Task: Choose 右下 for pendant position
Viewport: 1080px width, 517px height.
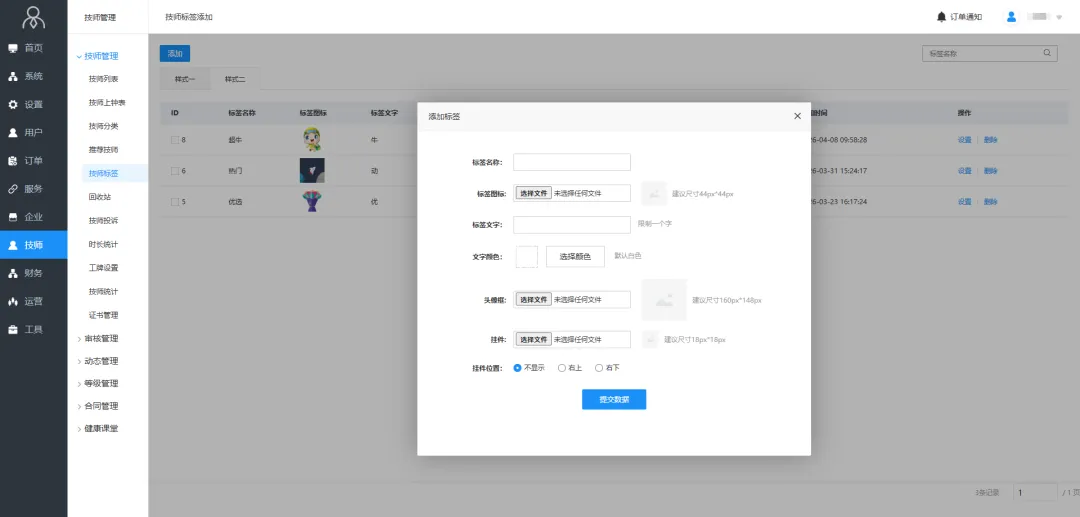Action: [x=599, y=368]
